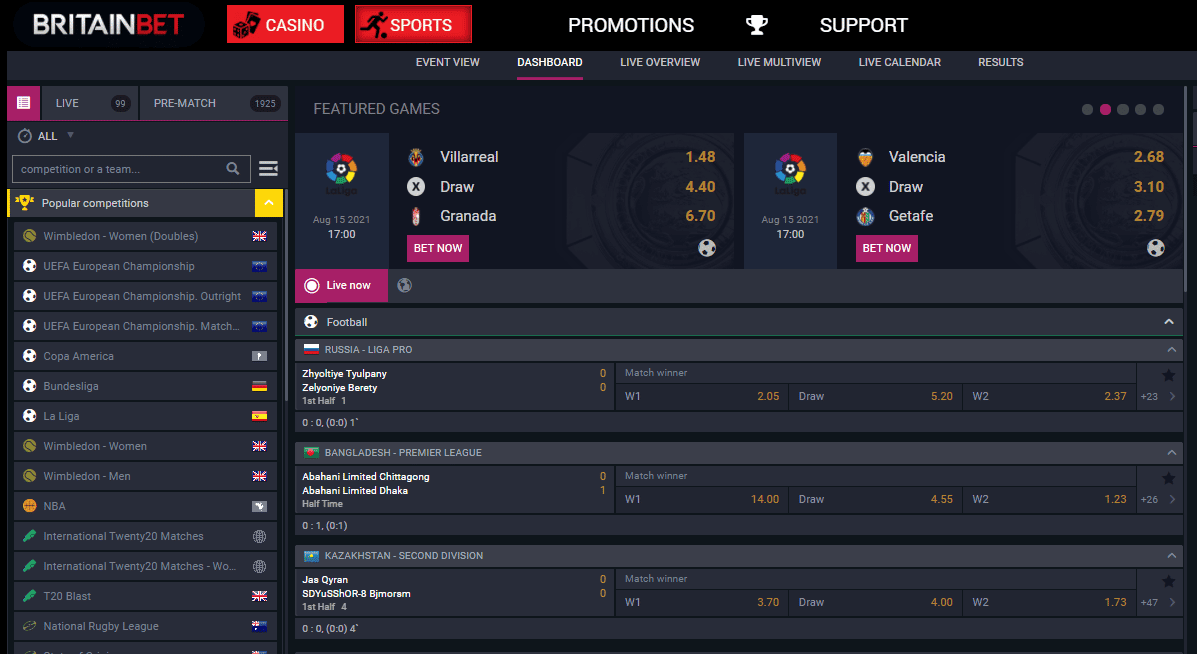
Task: Select W1 odds 2.05 for Zhyoltiye Tyulpany
Action: point(701,396)
